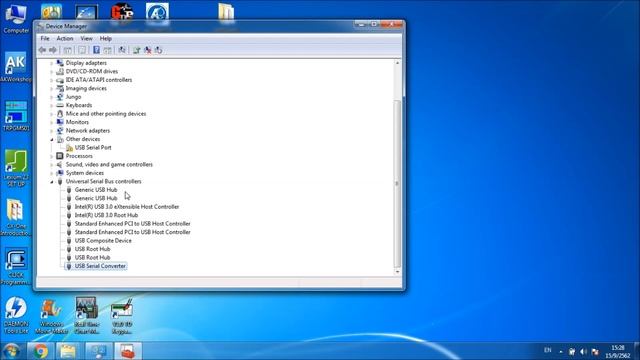Viewport: 640px width, 360px height.
Task: Expand the IDE ATA/ATAPI controllers node
Action: 52,80
